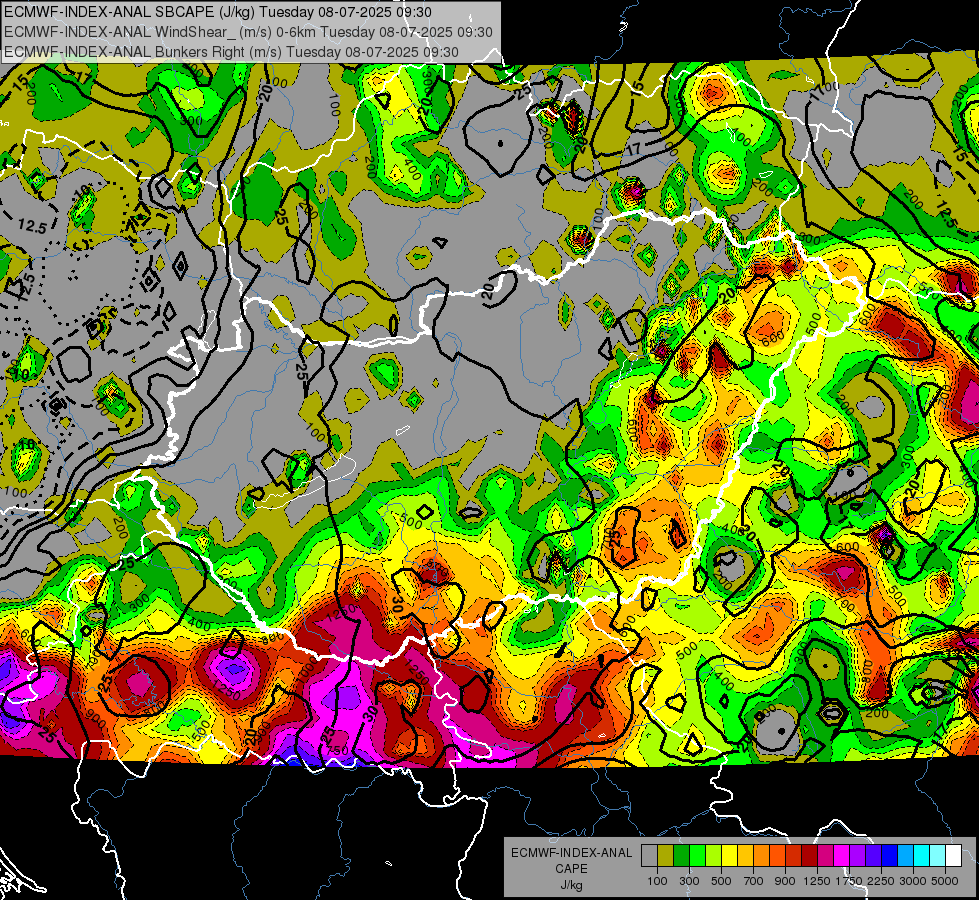Select the white legend swatch above 5000

(x=954, y=856)
